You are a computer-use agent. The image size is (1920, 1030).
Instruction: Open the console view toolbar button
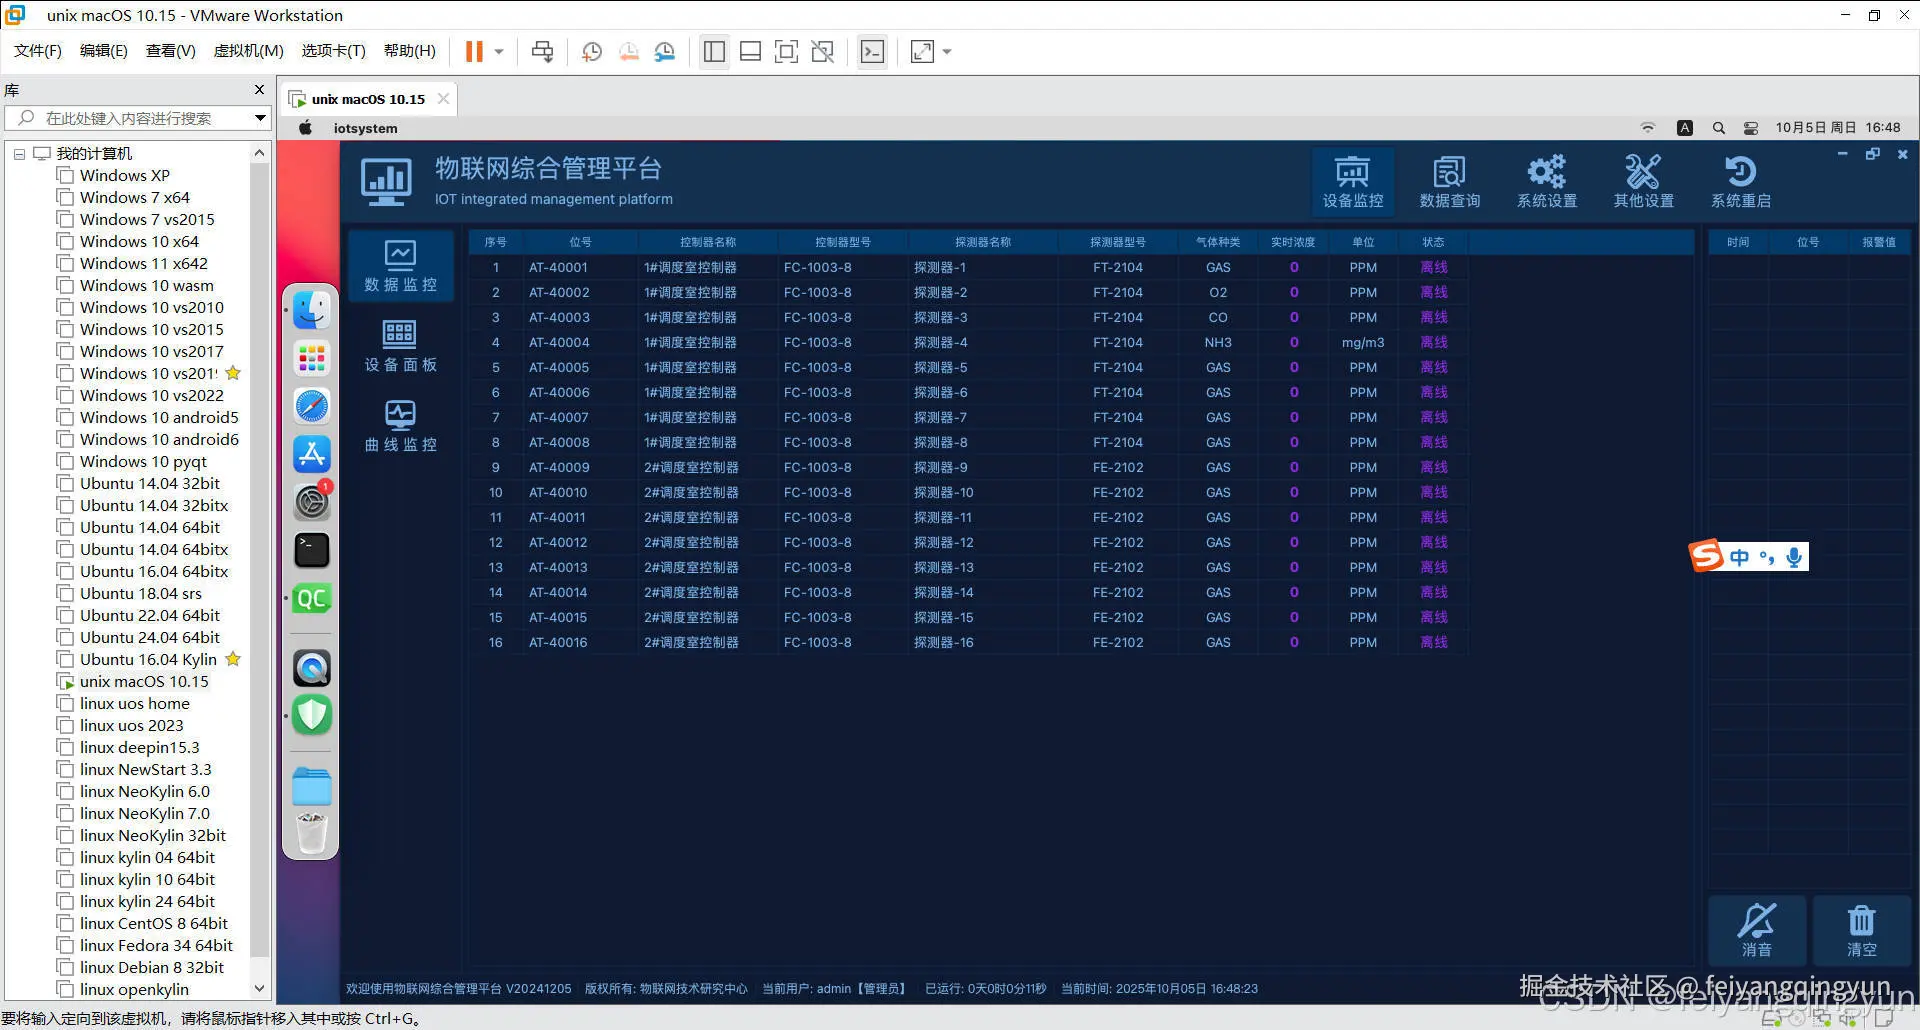(x=872, y=51)
